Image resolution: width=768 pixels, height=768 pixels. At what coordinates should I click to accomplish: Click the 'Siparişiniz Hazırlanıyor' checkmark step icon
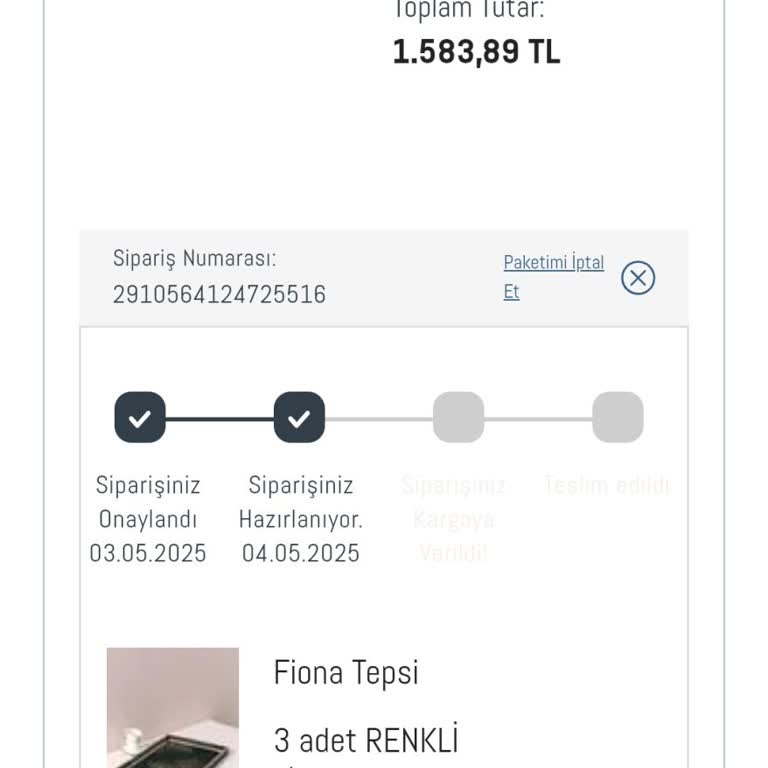[x=299, y=418]
